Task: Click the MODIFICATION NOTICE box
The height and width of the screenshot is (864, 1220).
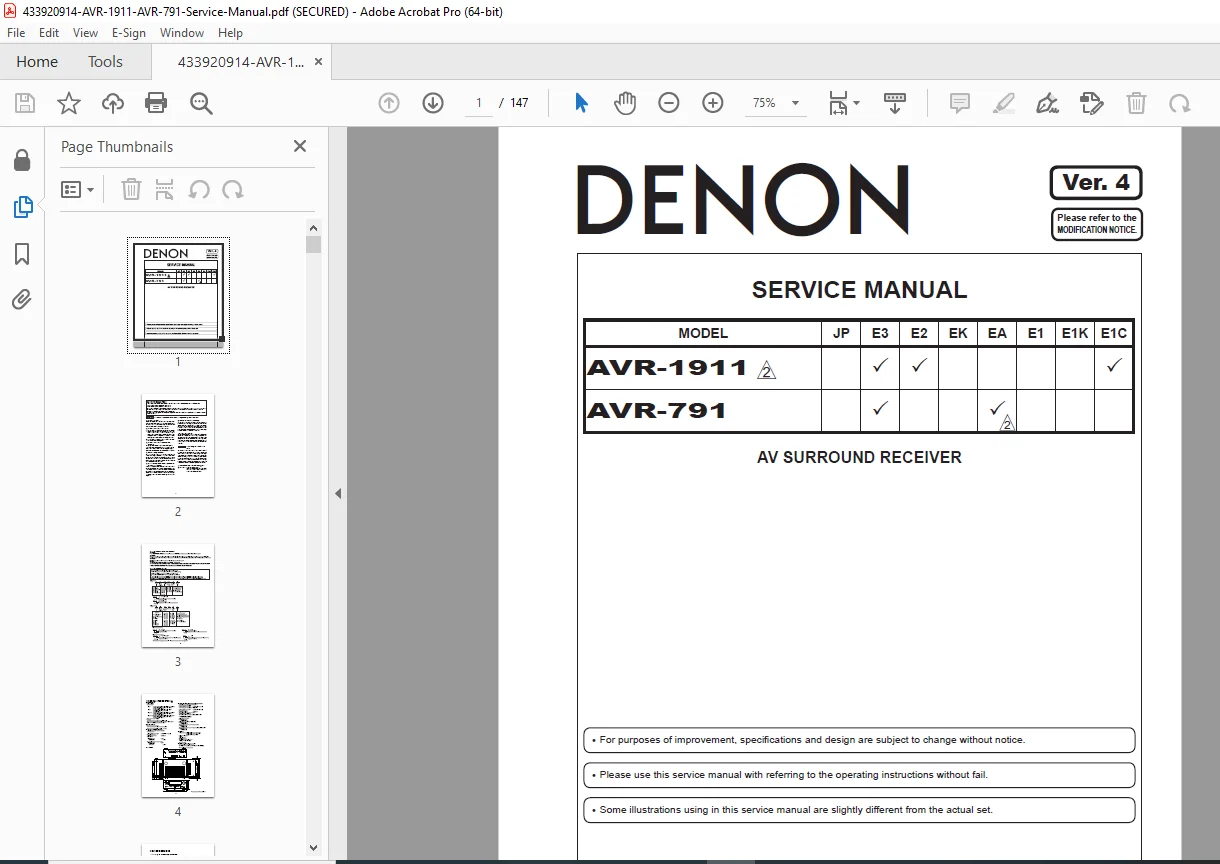Action: click(x=1097, y=224)
